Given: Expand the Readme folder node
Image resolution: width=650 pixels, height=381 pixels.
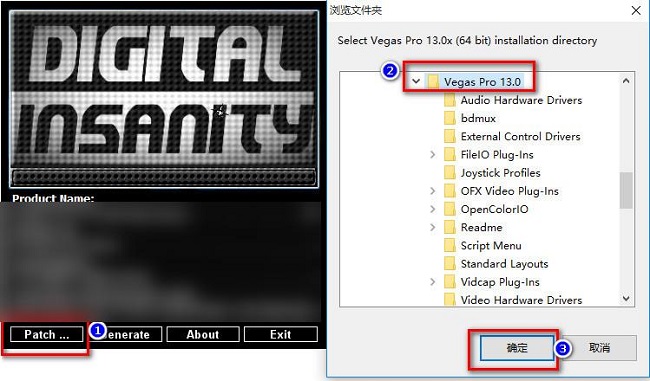Looking at the screenshot, I should (433, 228).
